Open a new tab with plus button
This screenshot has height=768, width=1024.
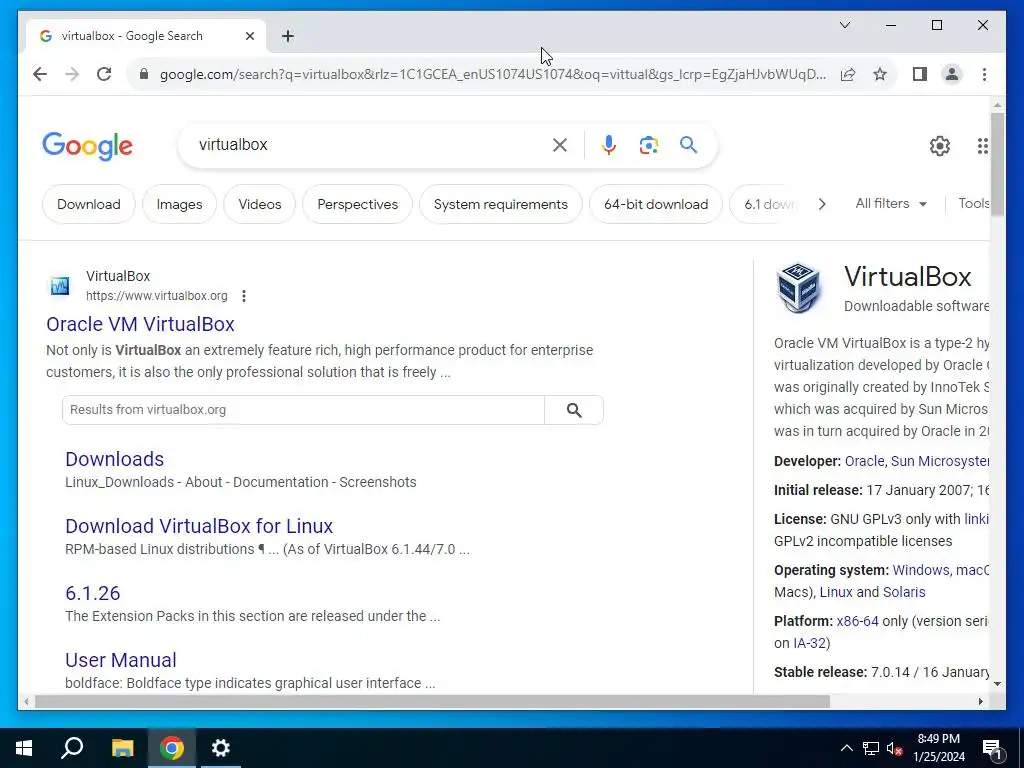point(288,37)
